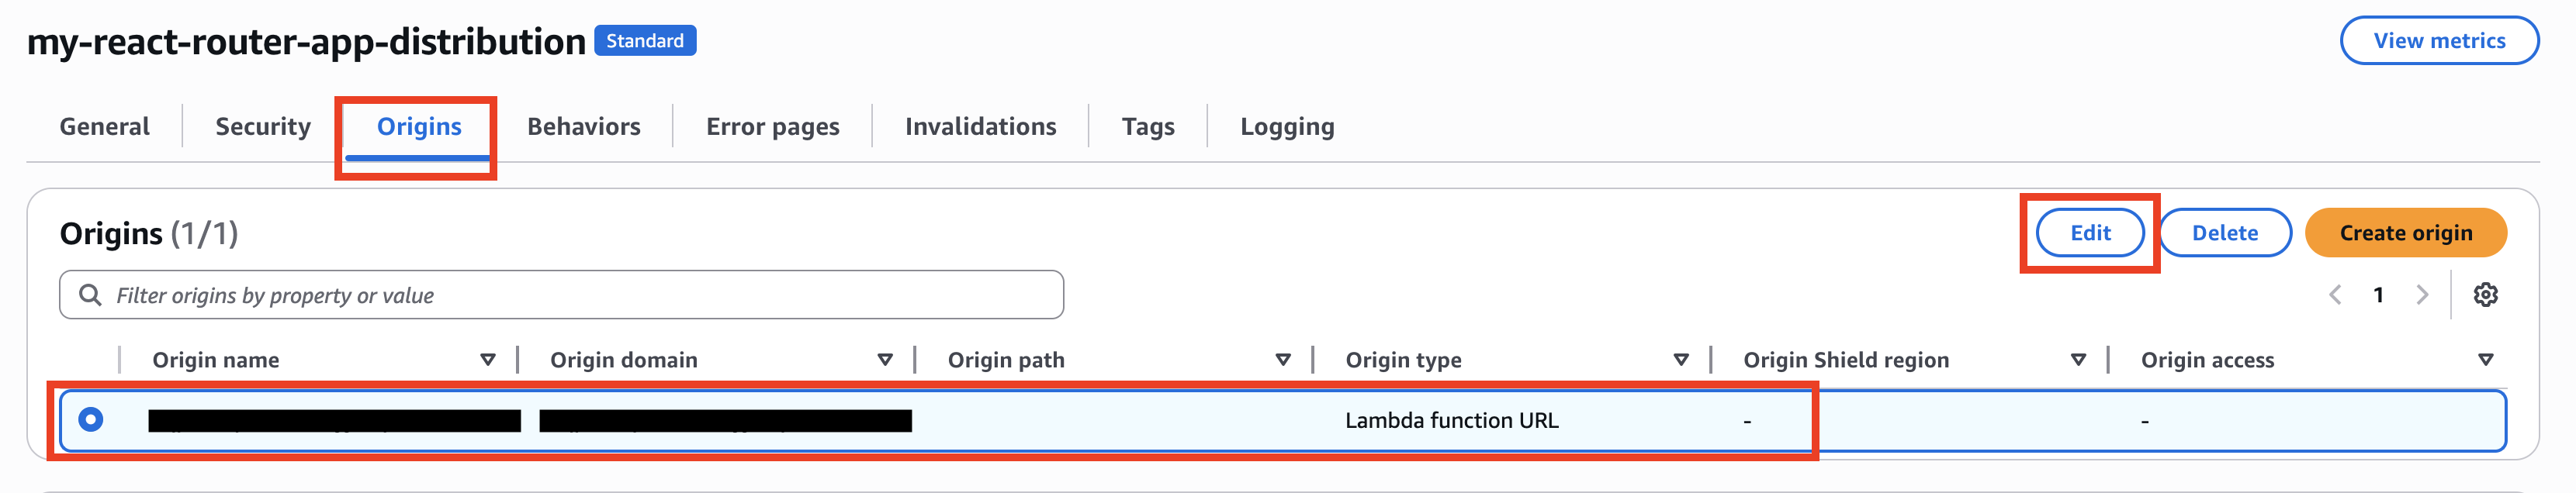Switch to the Behaviors tab

(584, 127)
